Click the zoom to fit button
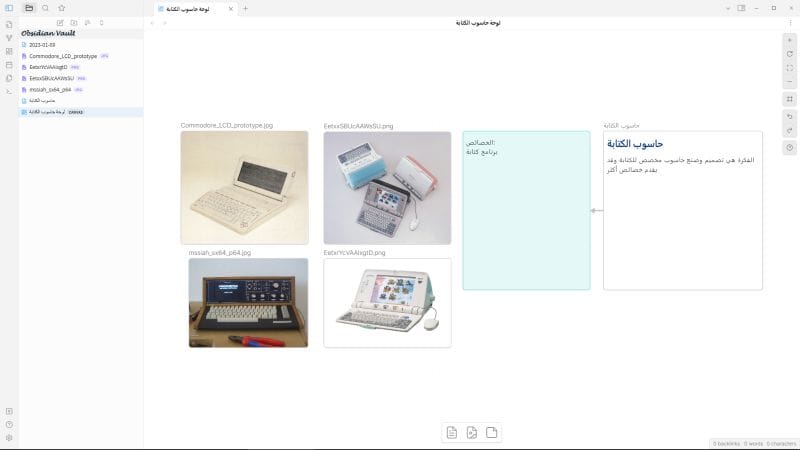800x450 pixels. click(789, 67)
